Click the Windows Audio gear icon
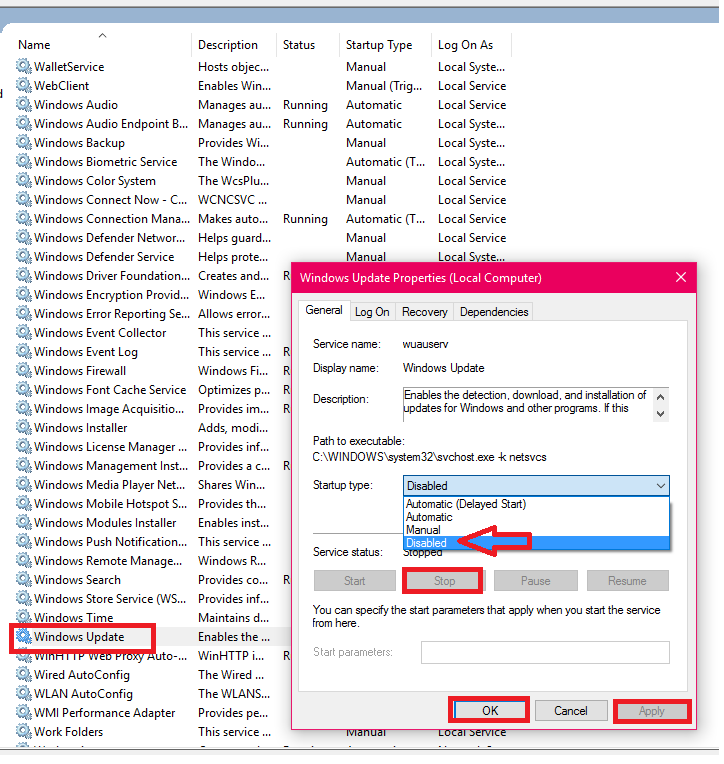Image resolution: width=724 pixels, height=764 pixels. (x=23, y=104)
